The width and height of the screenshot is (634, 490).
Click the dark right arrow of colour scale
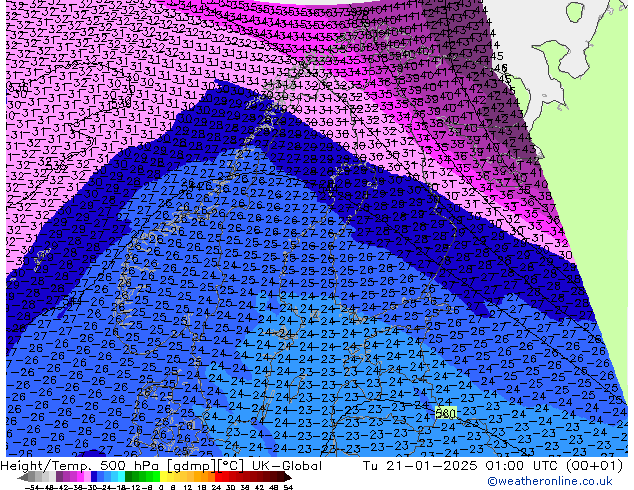click(x=288, y=477)
